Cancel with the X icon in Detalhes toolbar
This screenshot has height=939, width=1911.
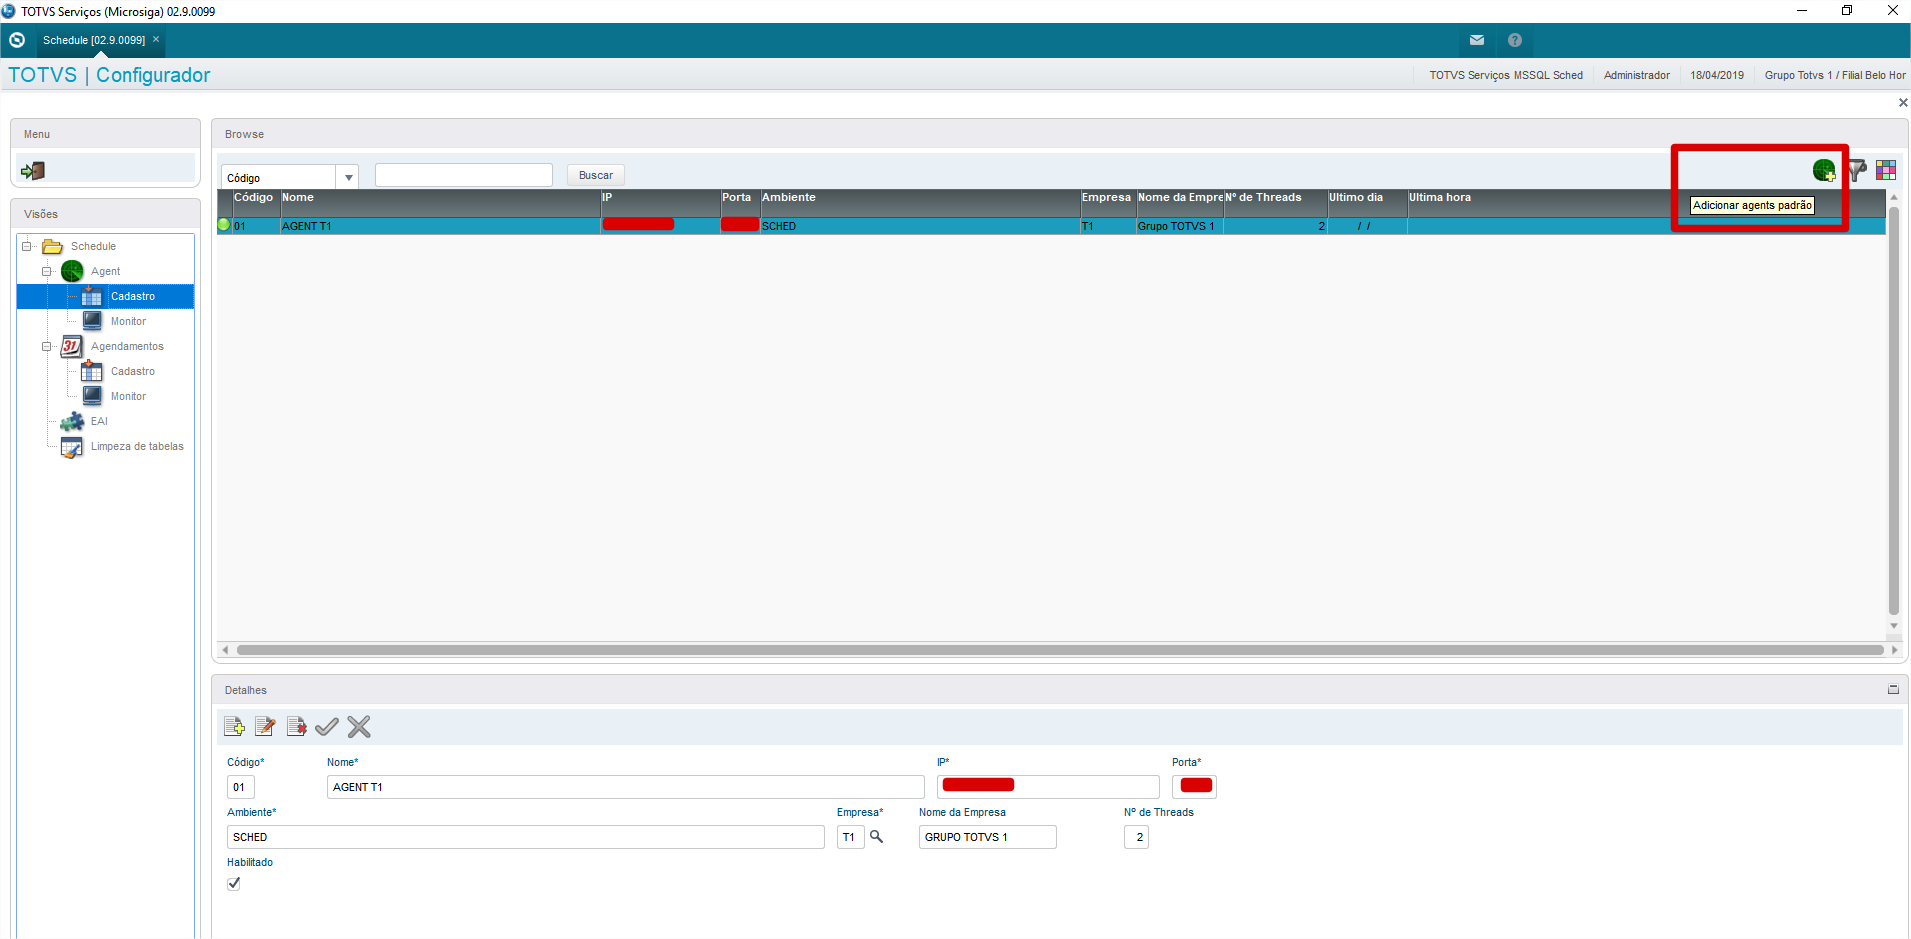(x=359, y=727)
